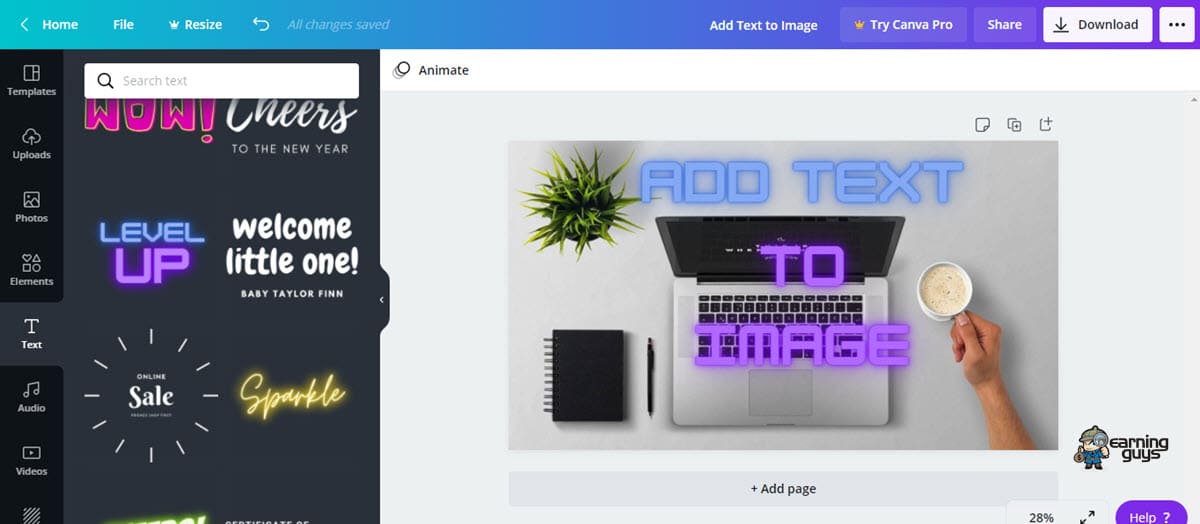Choose the Sparkle neon text template

pos(292,396)
